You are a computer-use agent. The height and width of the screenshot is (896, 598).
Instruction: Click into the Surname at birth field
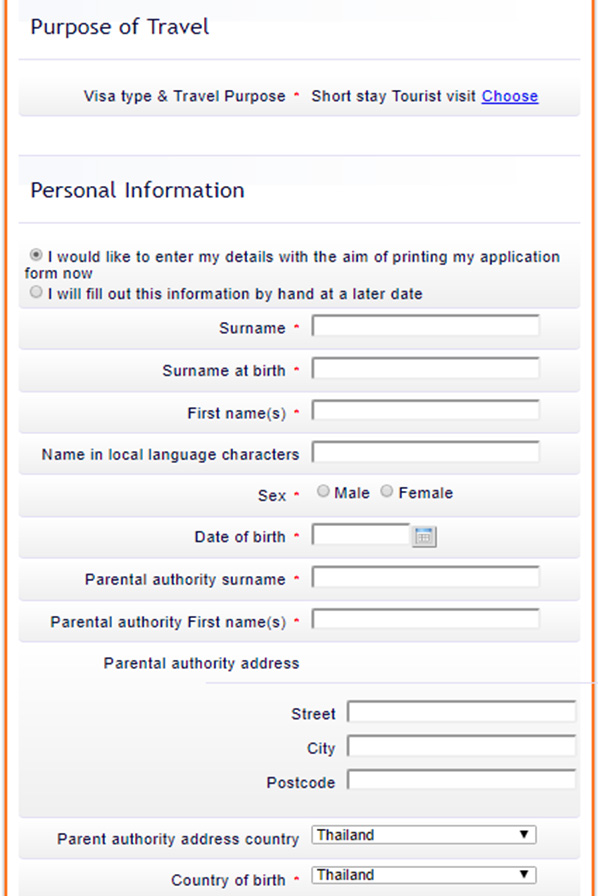coord(426,368)
